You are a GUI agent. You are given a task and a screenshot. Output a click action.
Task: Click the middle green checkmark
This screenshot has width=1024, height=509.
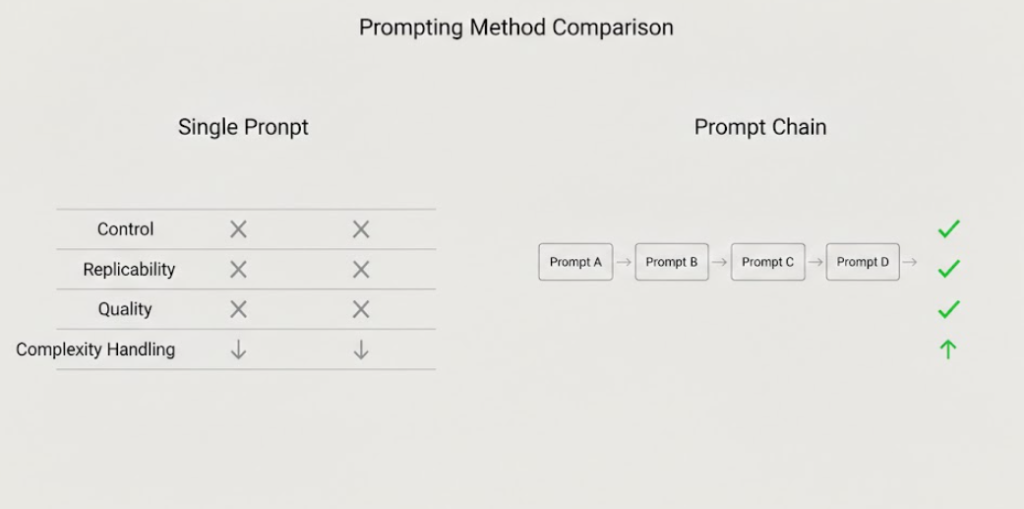pyautogui.click(x=948, y=268)
